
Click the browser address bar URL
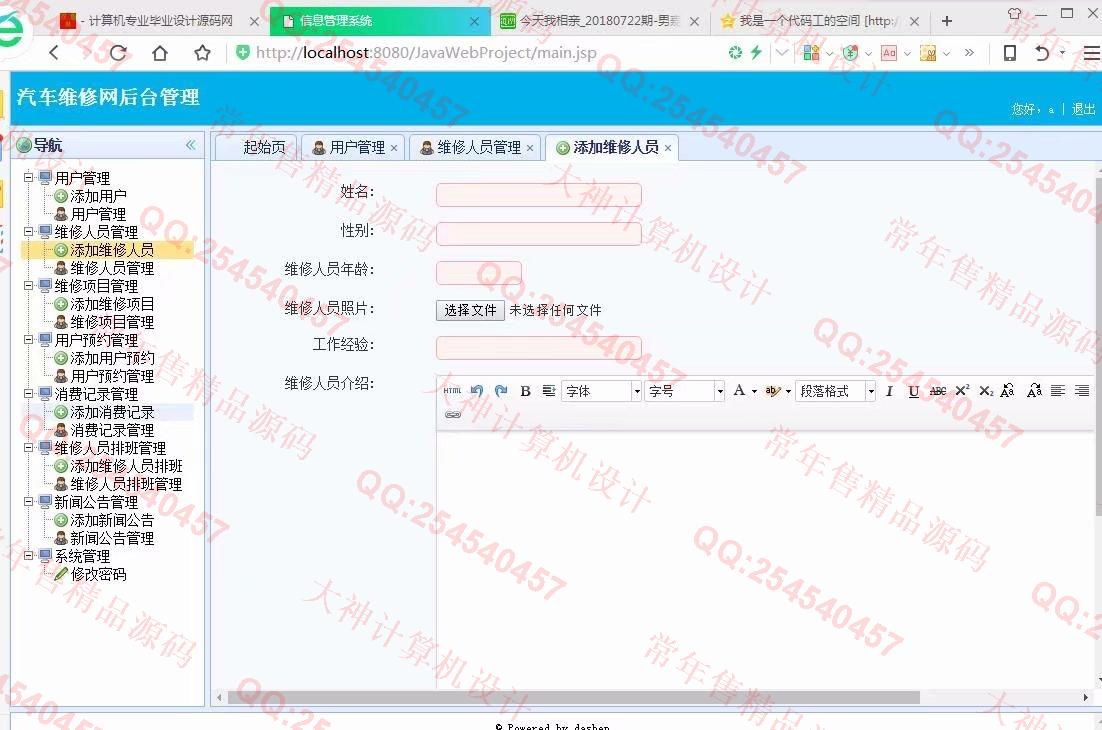click(x=426, y=53)
